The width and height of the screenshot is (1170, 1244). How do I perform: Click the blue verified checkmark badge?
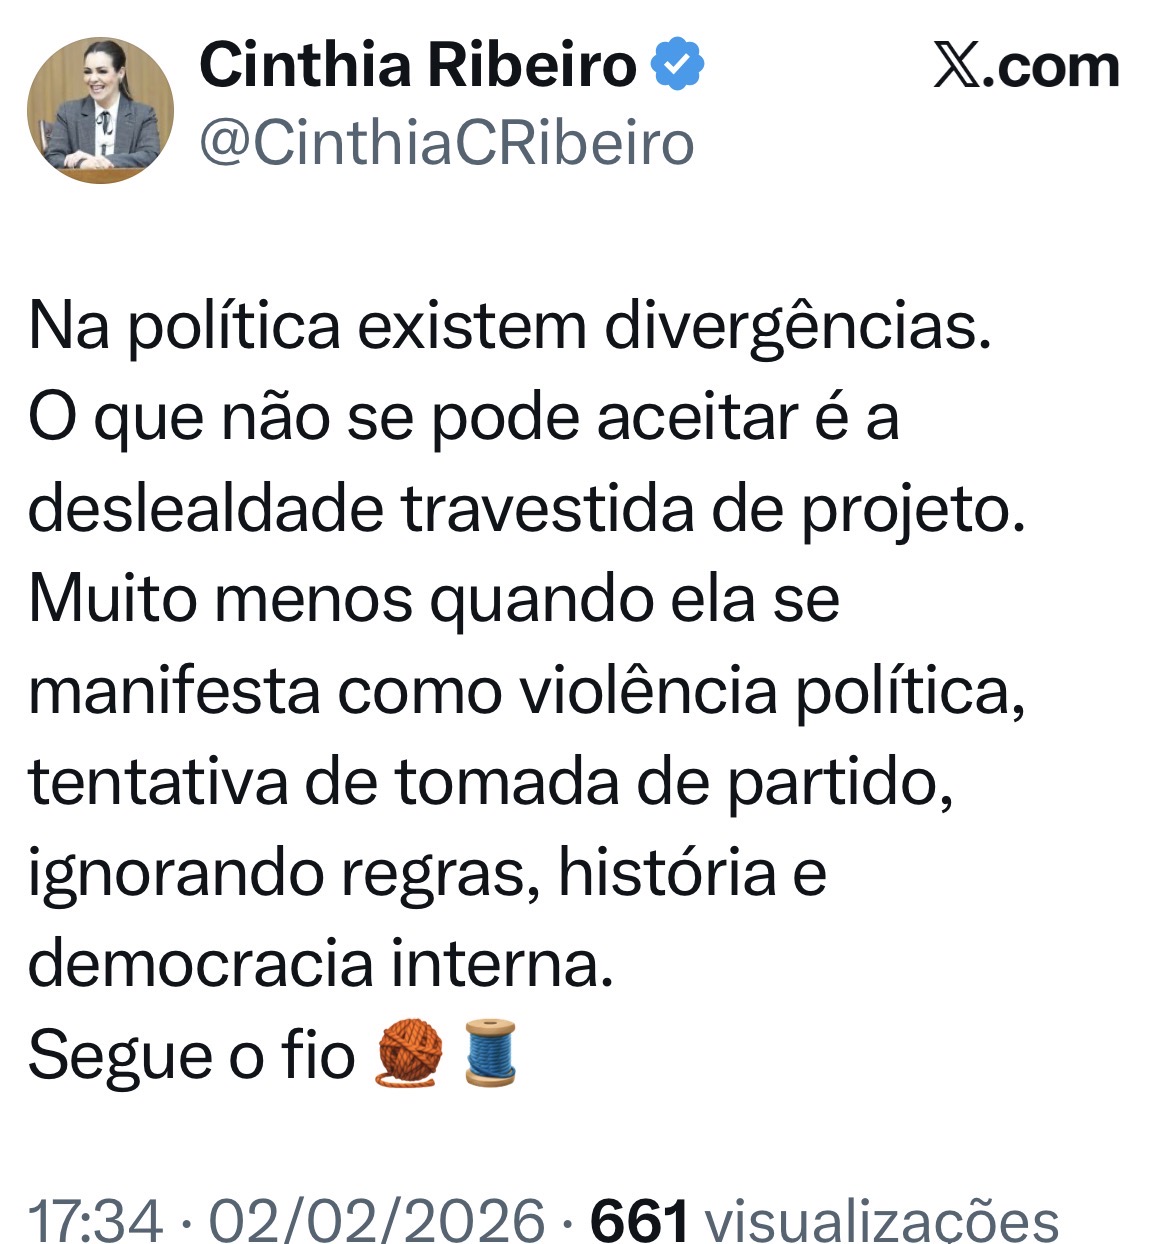point(677,65)
